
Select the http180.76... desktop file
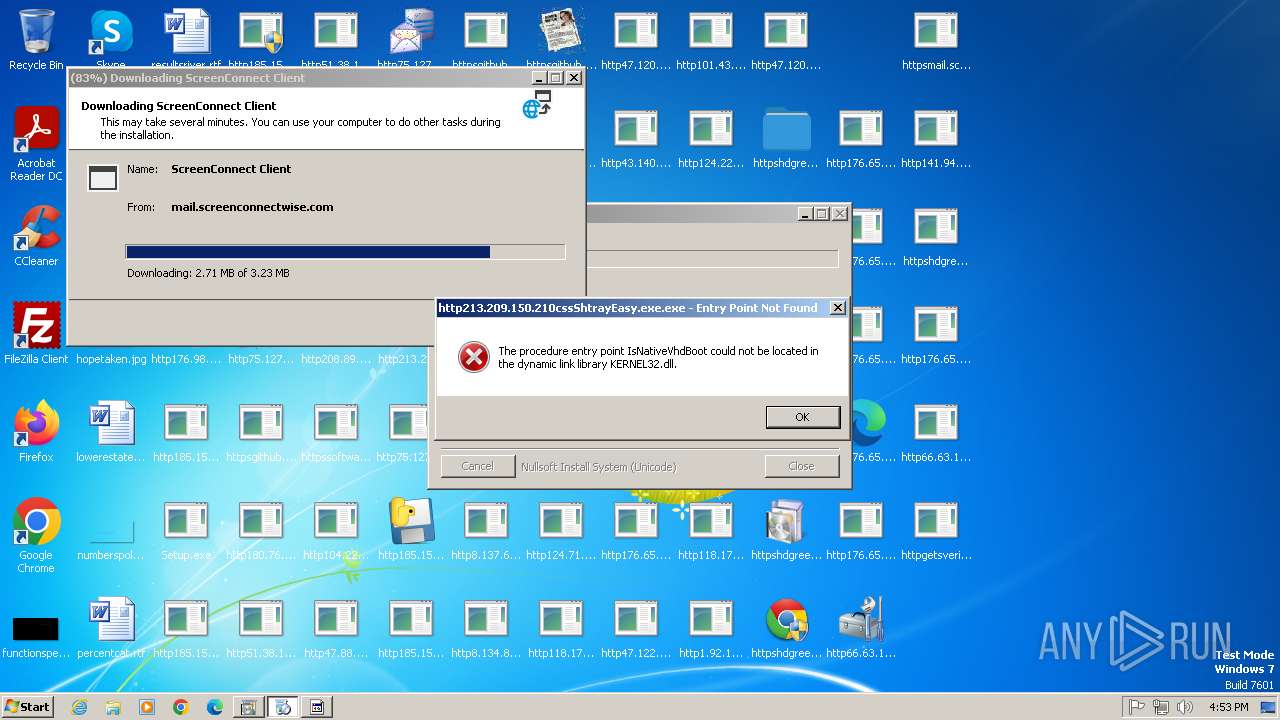click(261, 530)
